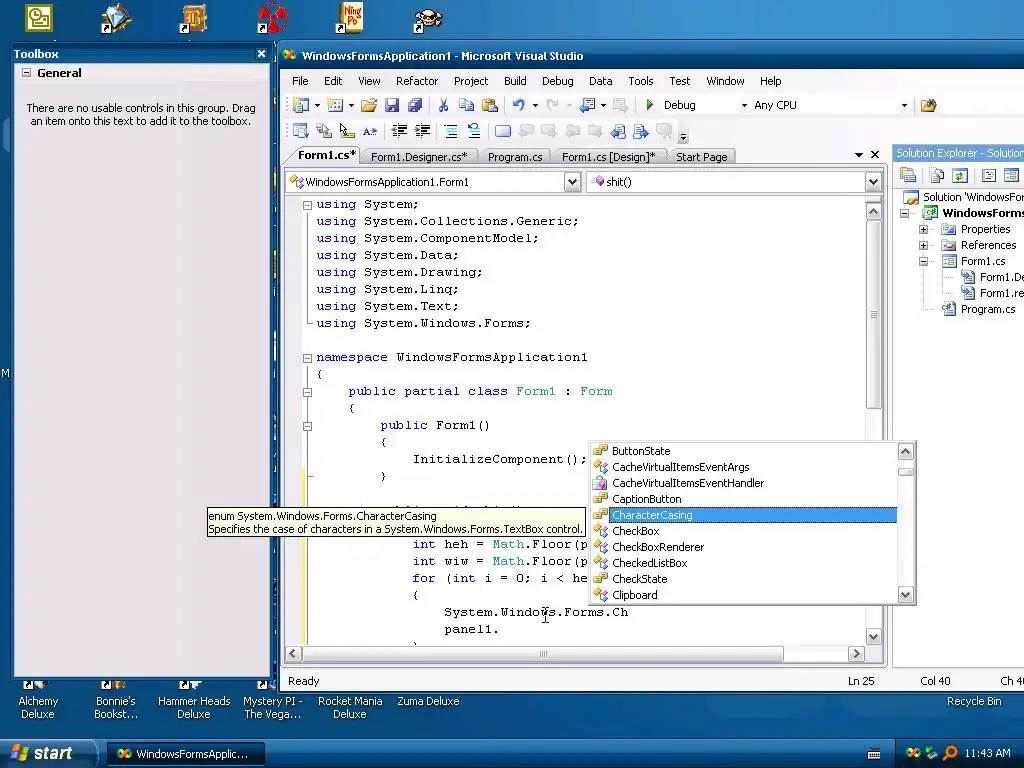Select CaptionButton in the IntelliSense list
This screenshot has height=768, width=1024.
(744, 499)
